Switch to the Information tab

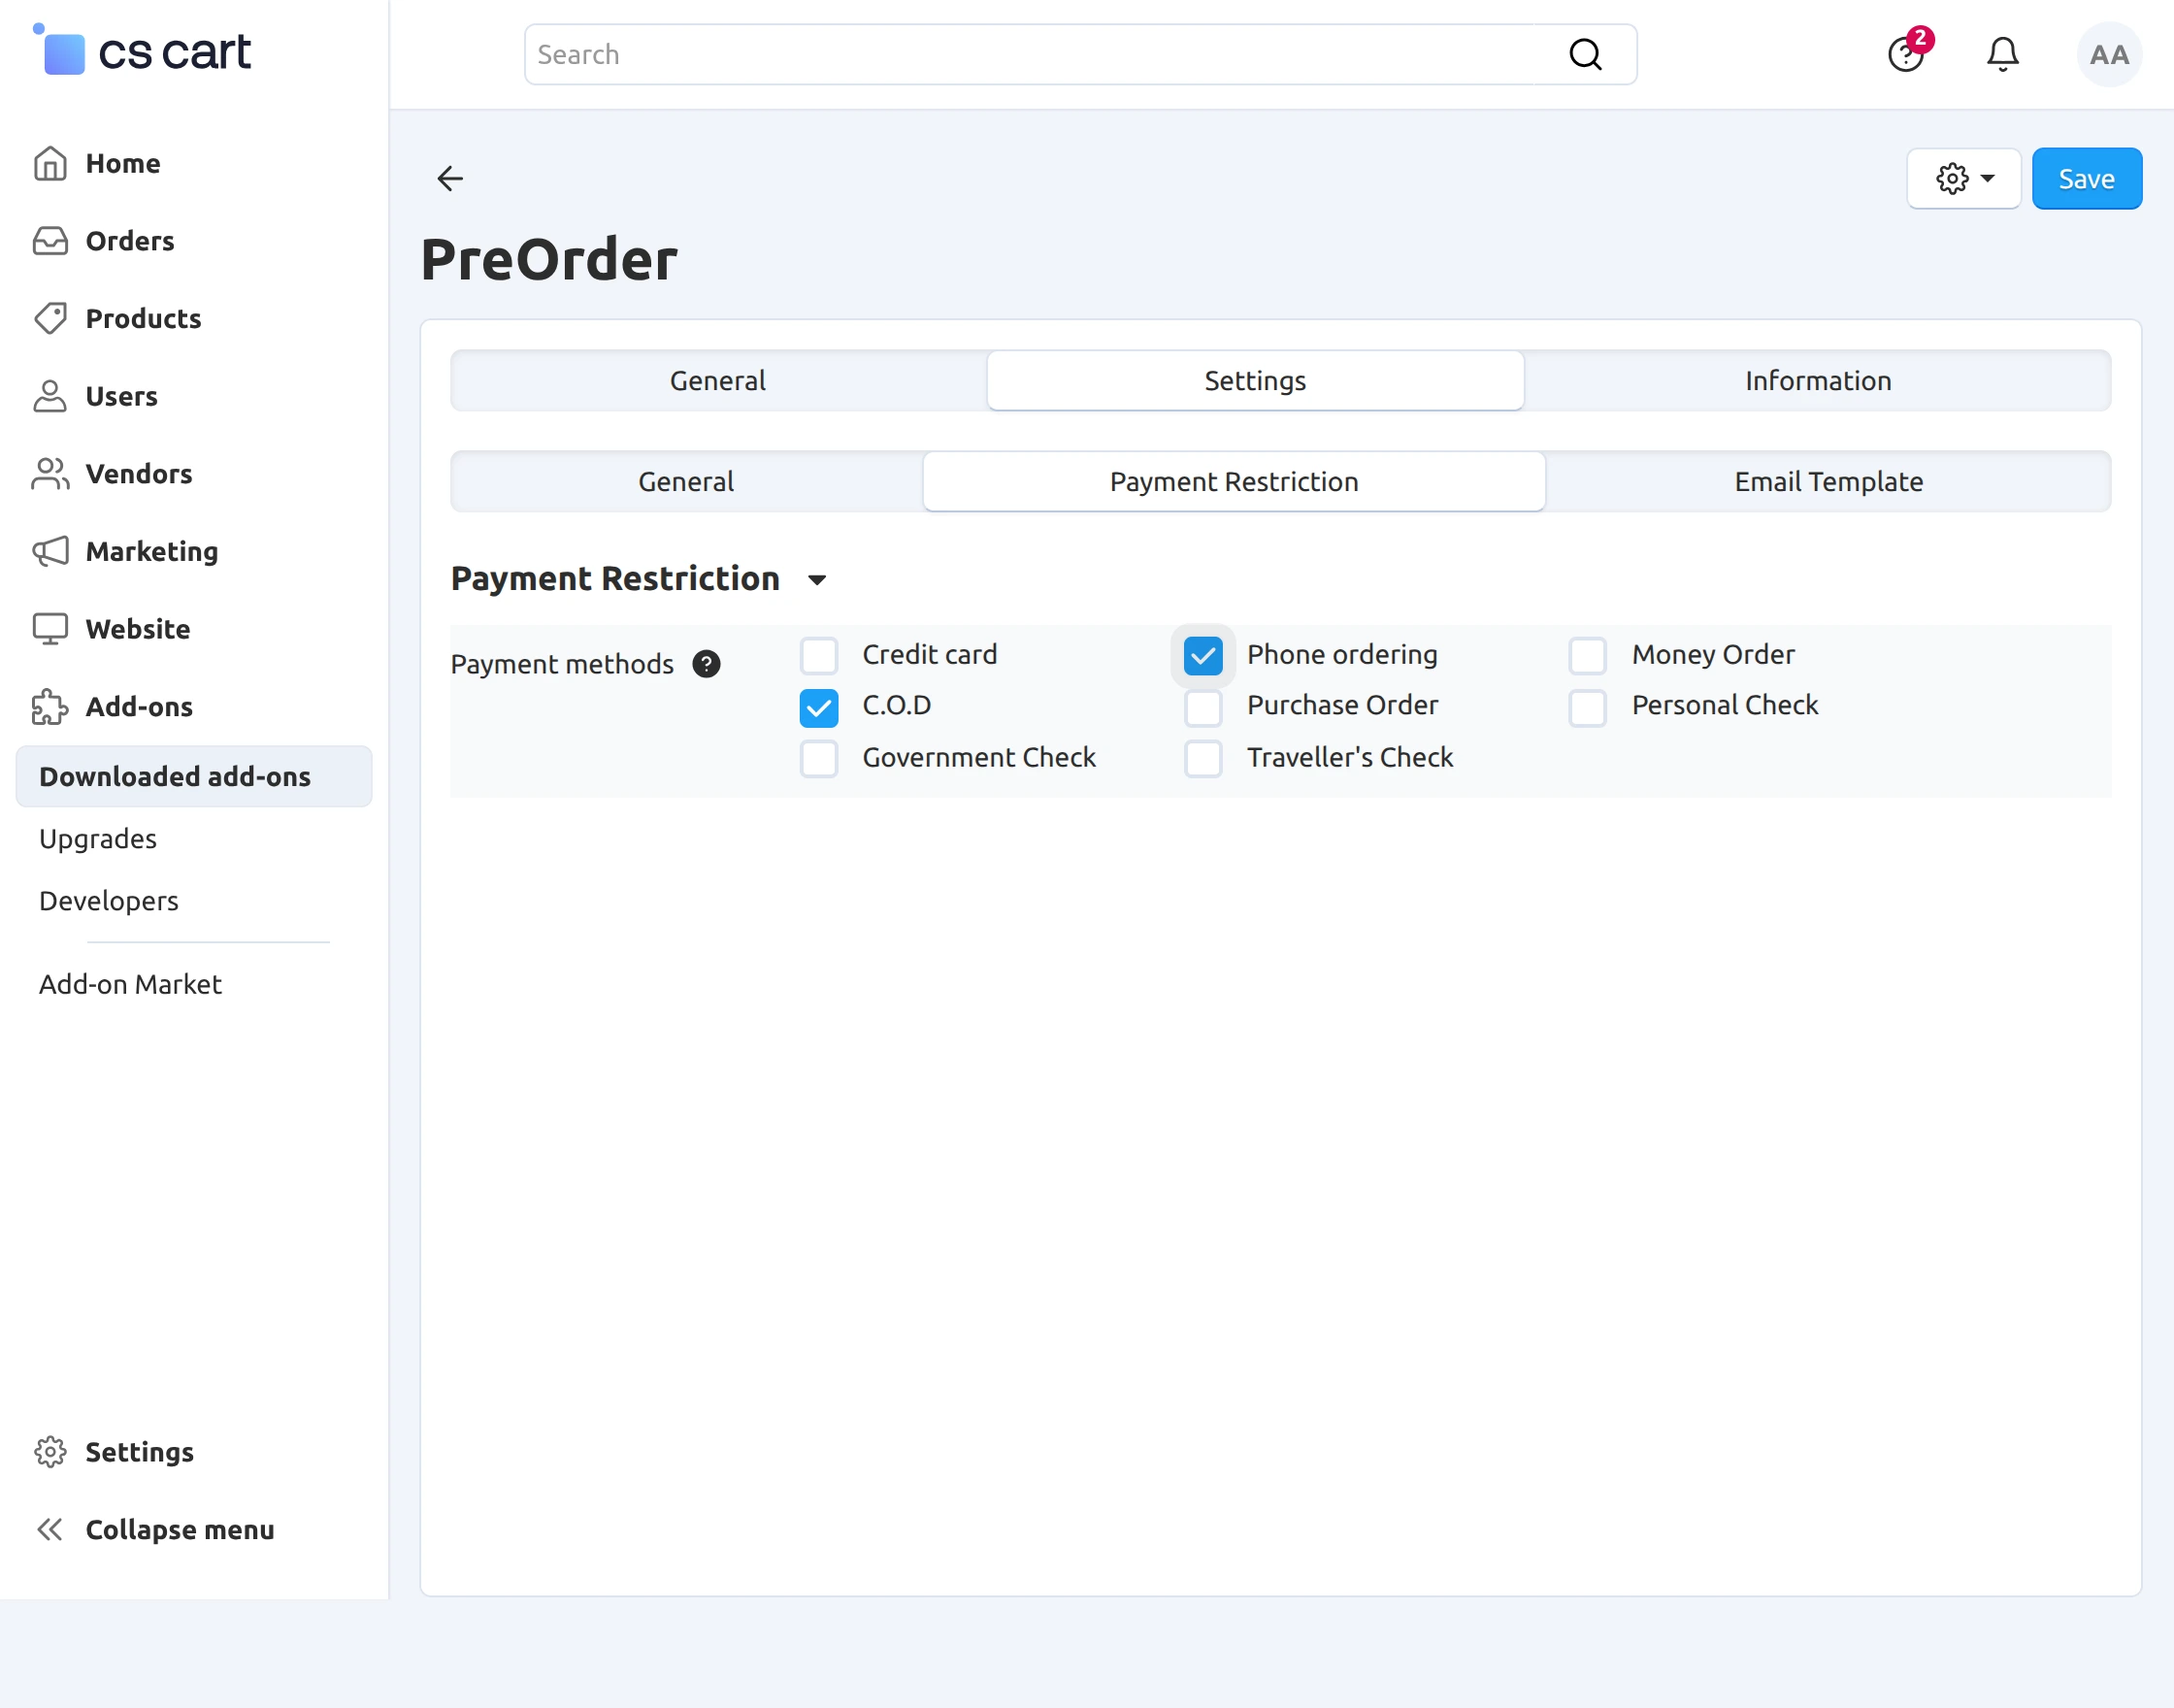[x=1817, y=380]
